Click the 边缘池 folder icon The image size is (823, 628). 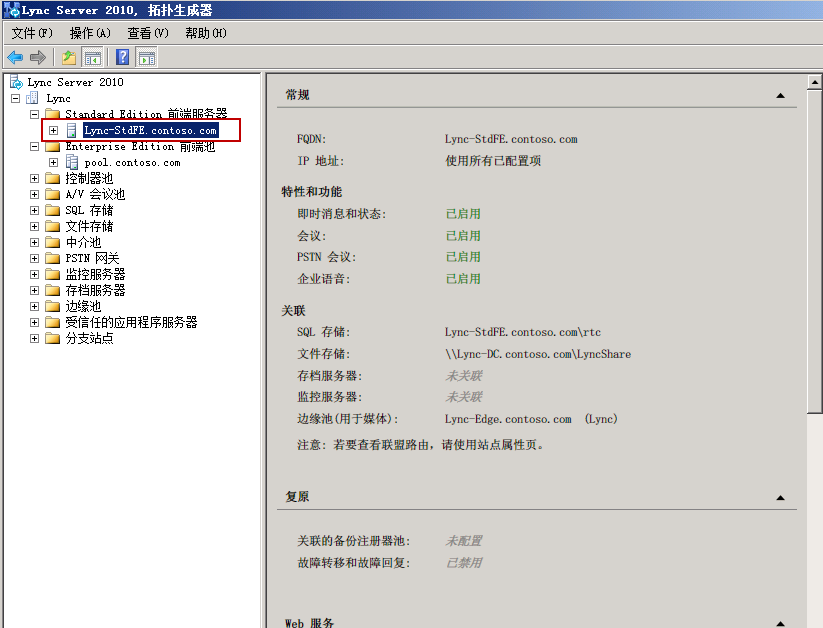click(52, 307)
